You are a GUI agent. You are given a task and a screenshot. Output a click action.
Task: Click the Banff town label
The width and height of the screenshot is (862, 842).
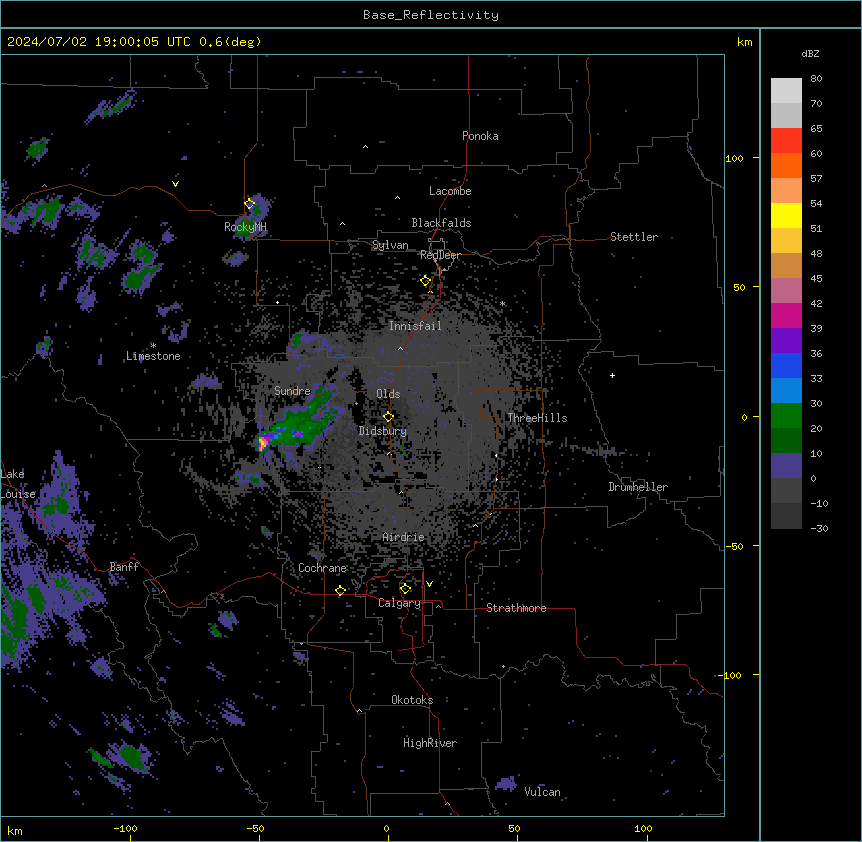tap(124, 567)
